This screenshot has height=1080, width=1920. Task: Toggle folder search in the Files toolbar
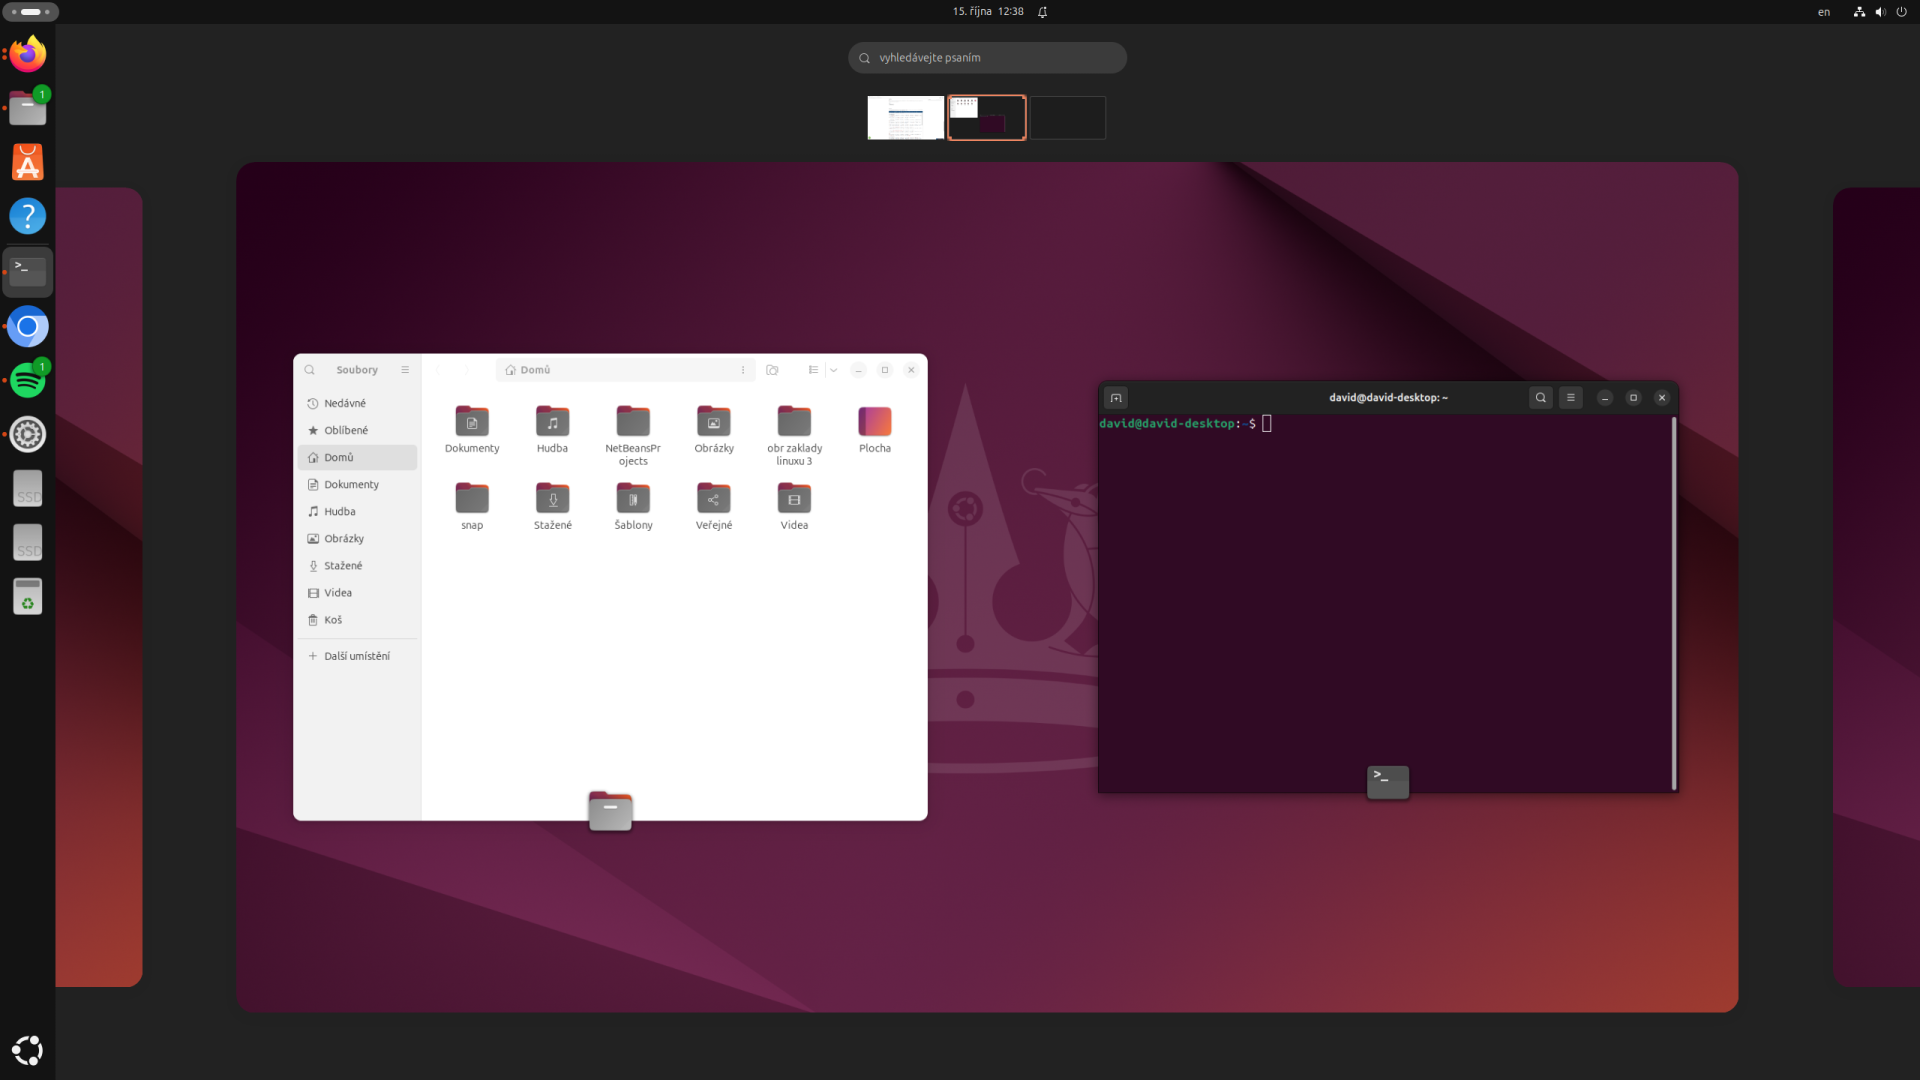772,369
